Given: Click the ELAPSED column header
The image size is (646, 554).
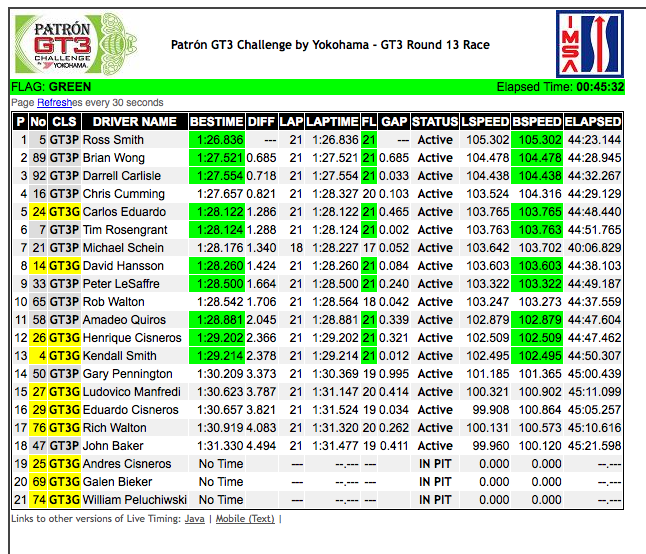Looking at the screenshot, I should 593,122.
